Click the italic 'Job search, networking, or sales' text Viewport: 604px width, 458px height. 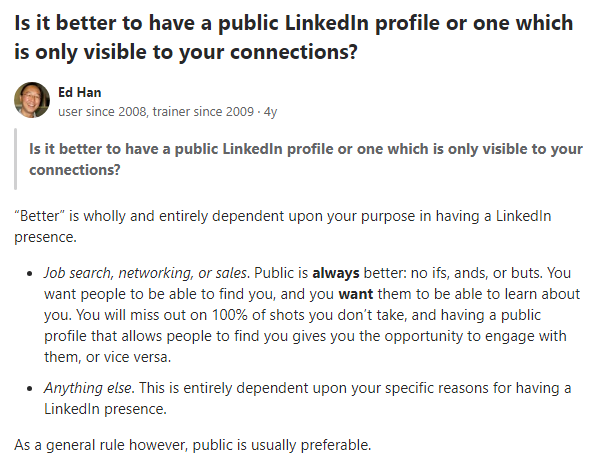(x=145, y=273)
